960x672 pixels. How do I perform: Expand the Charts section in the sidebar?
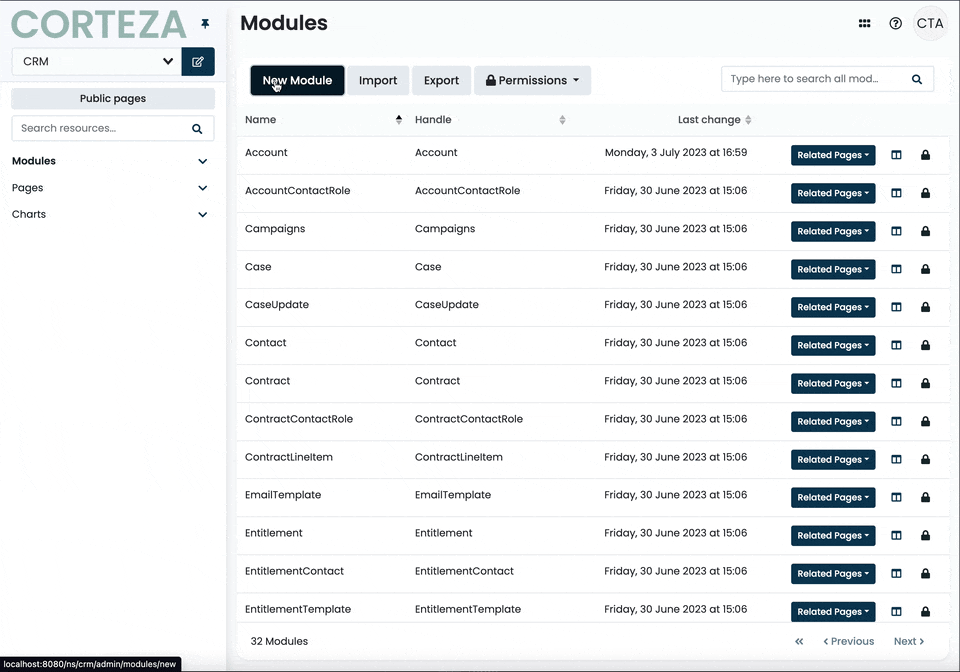click(x=112, y=214)
